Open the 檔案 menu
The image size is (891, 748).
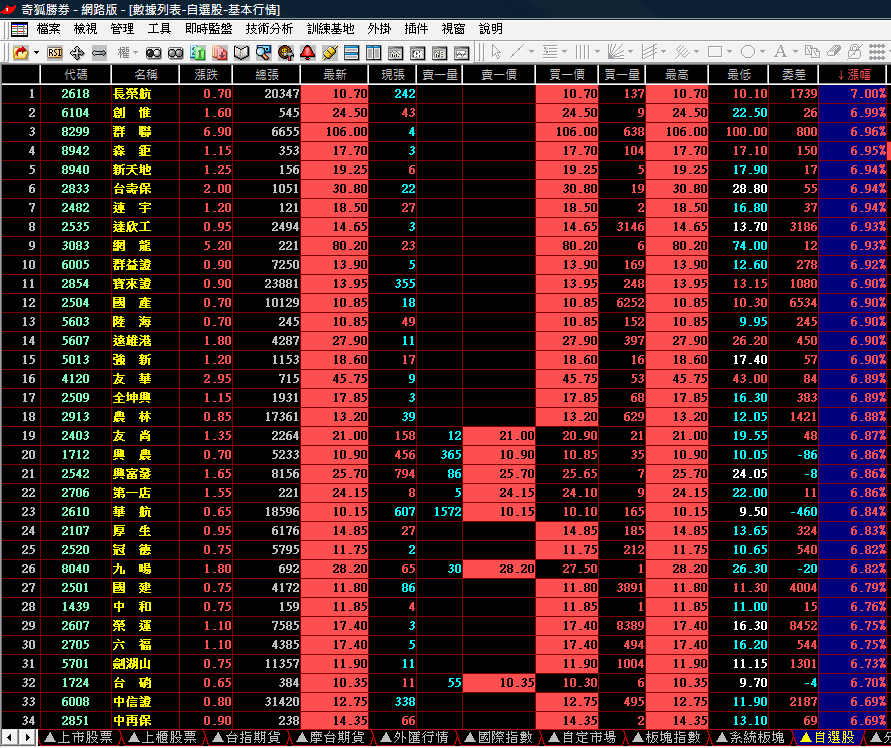pyautogui.click(x=48, y=28)
